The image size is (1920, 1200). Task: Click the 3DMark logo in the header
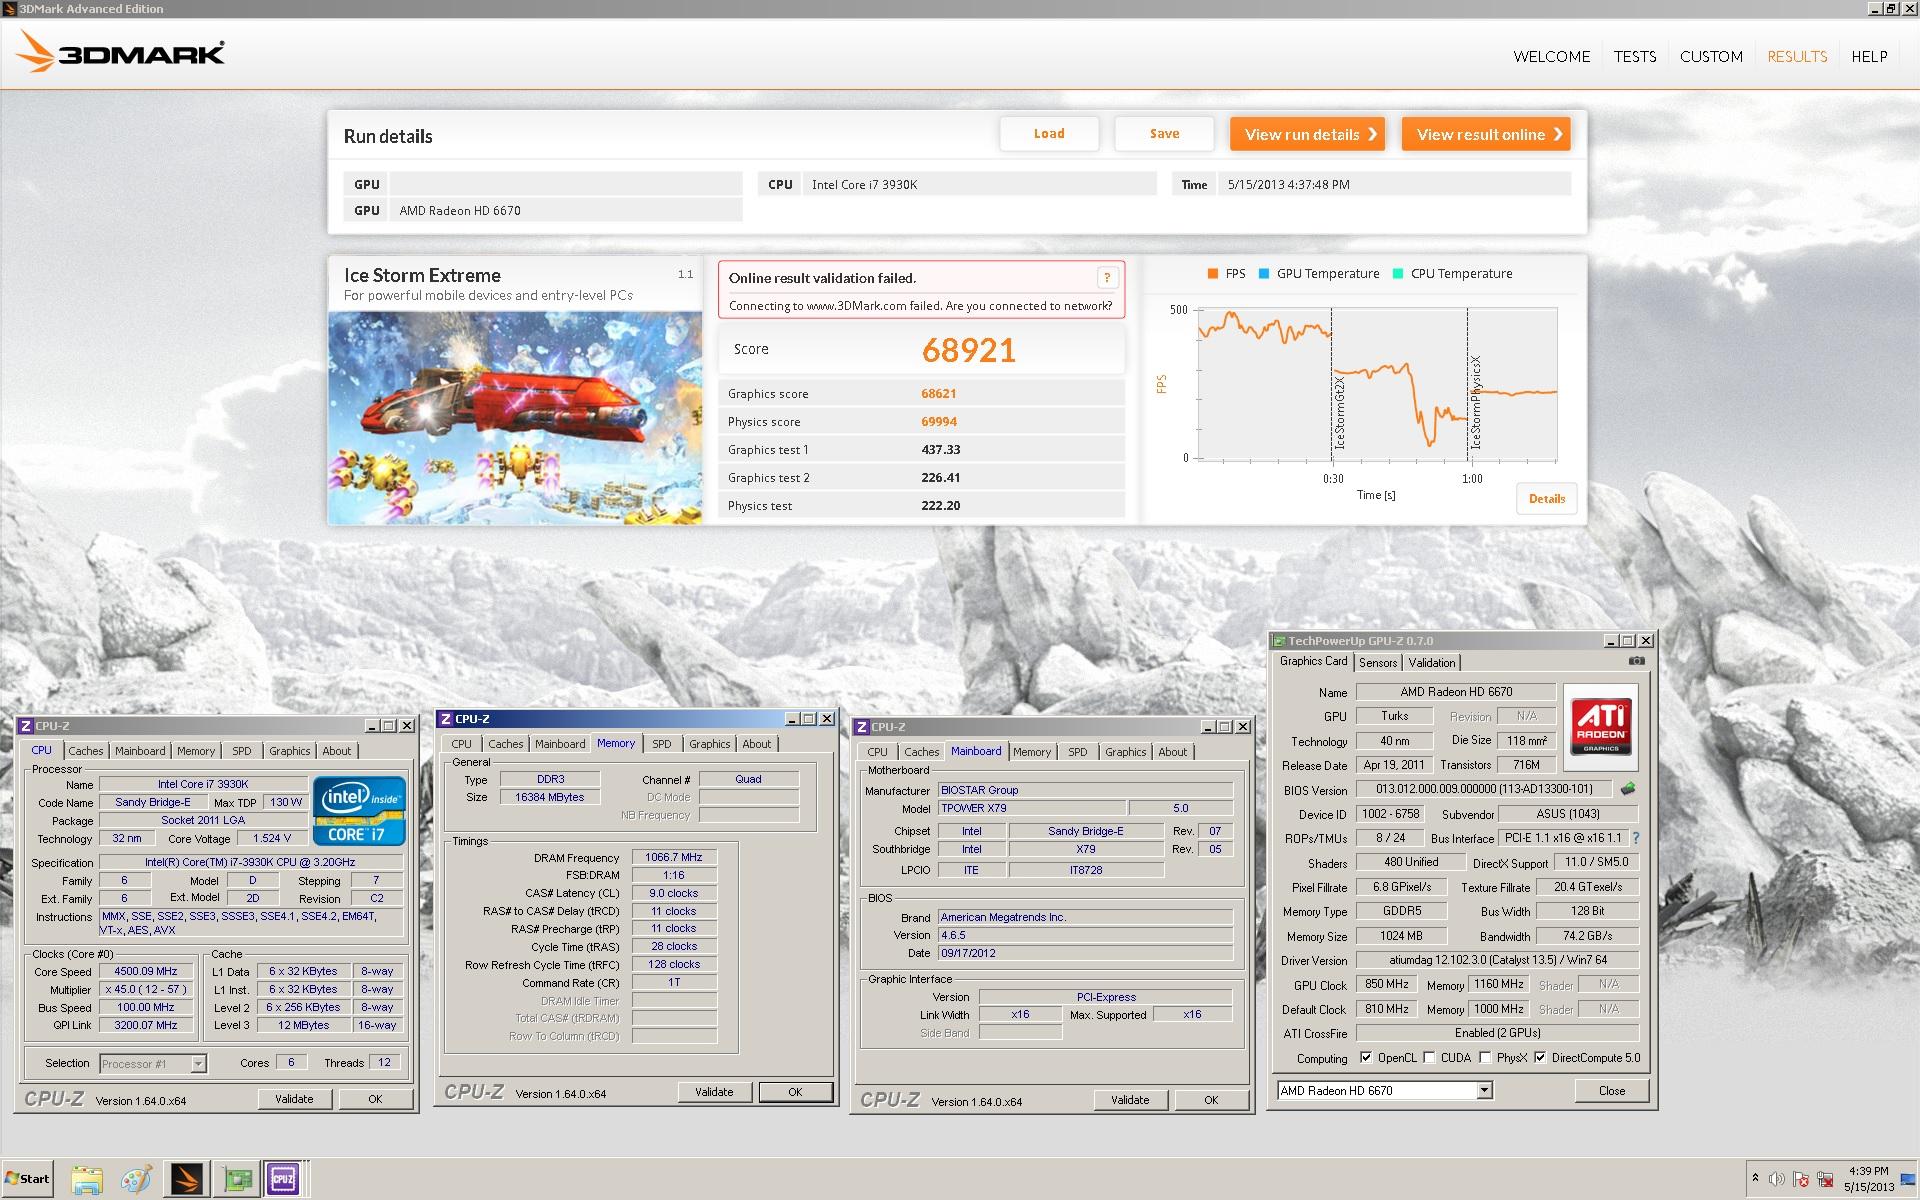[x=121, y=50]
